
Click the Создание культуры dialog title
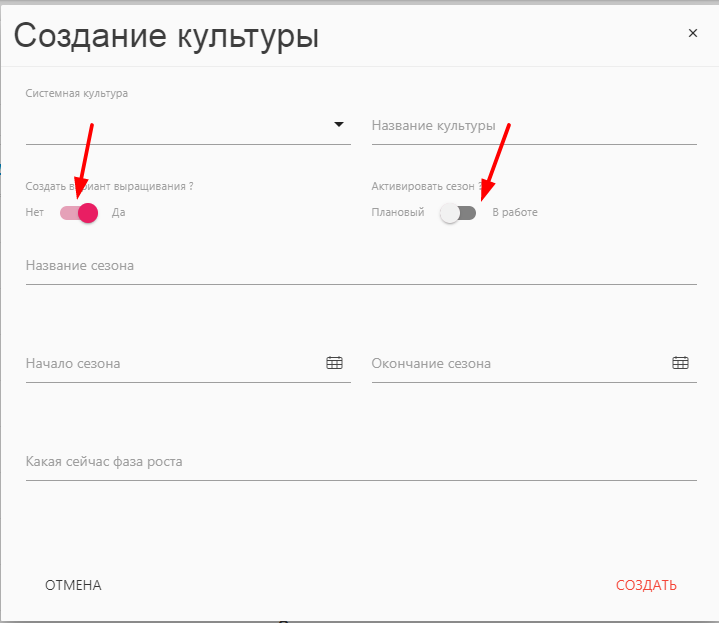[166, 36]
